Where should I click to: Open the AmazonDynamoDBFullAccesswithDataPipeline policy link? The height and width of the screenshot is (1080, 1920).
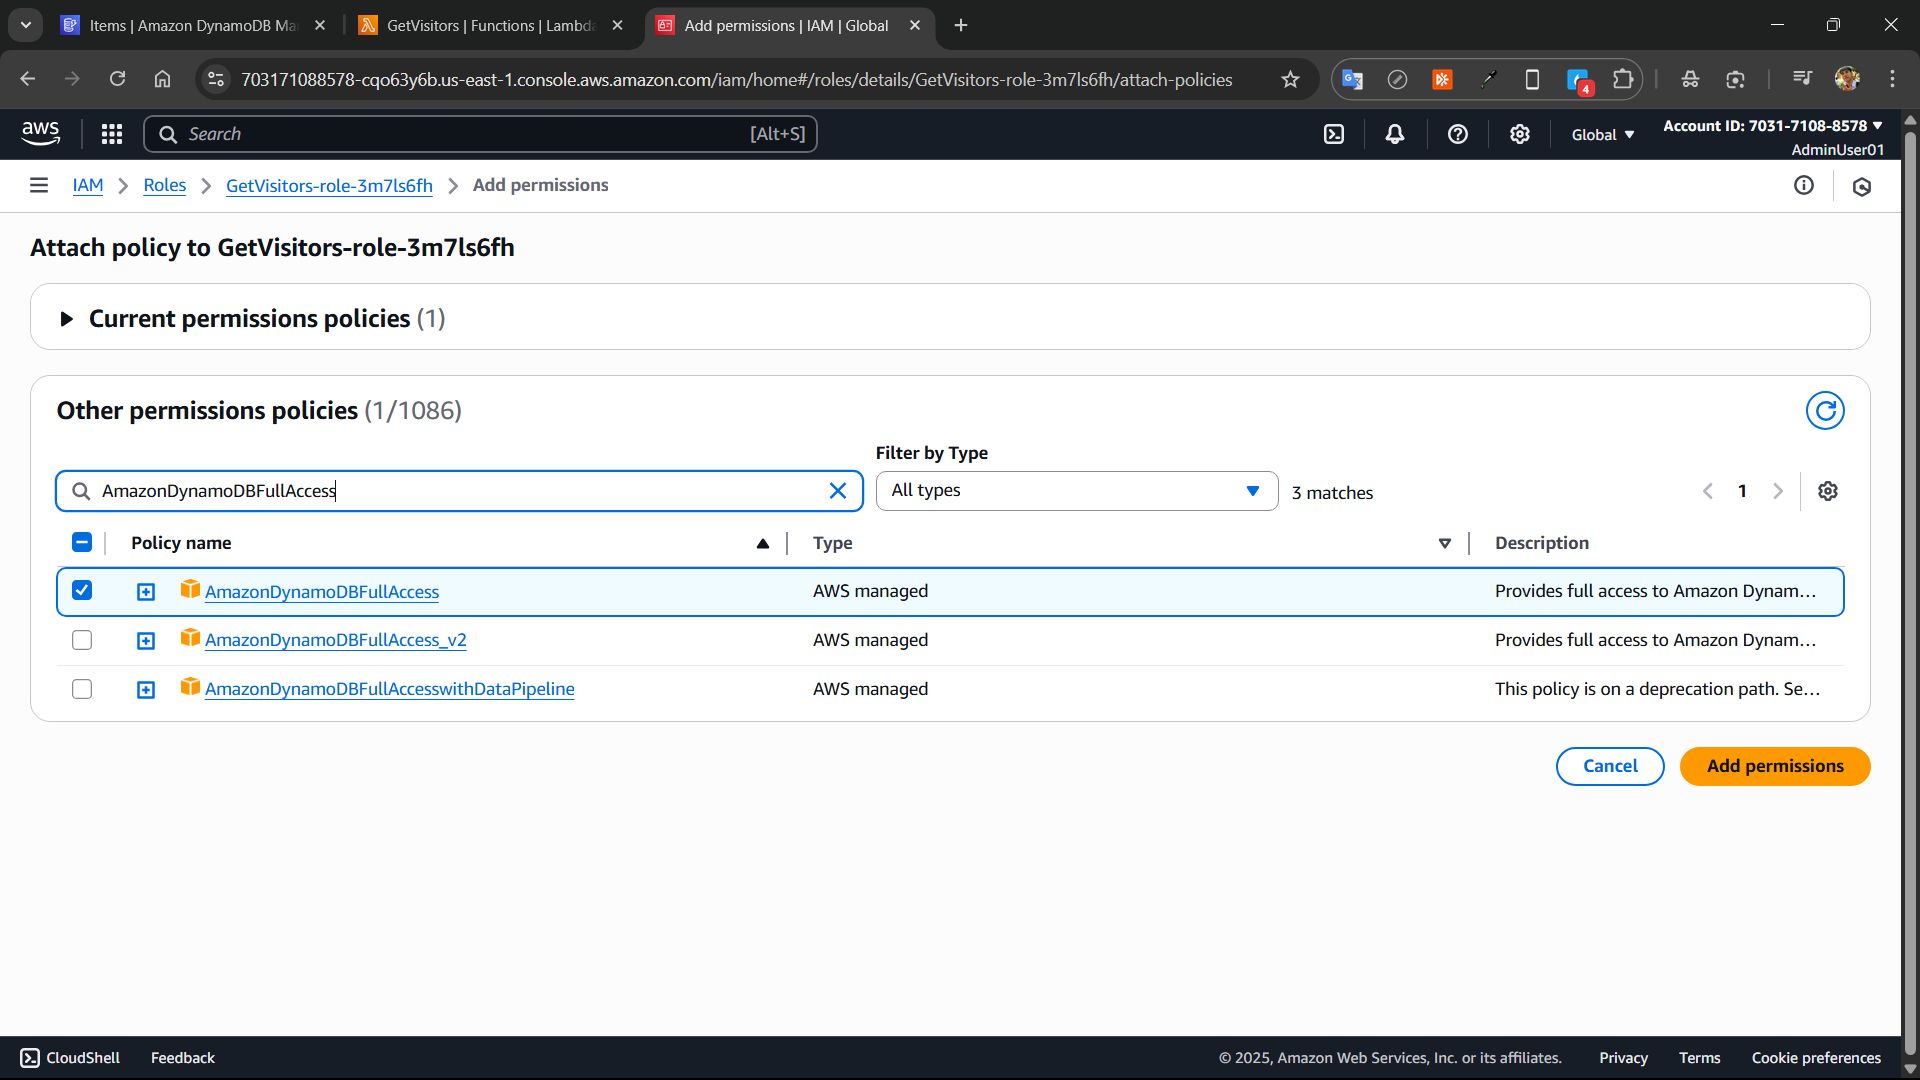pyautogui.click(x=390, y=689)
